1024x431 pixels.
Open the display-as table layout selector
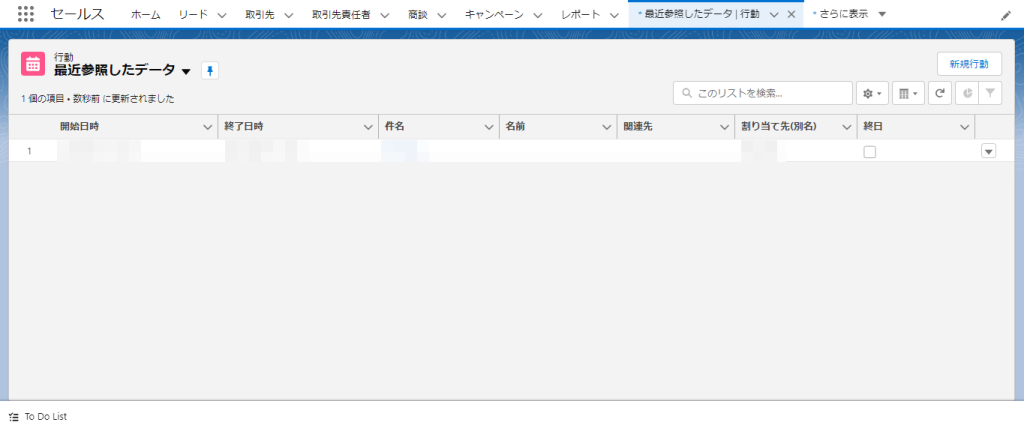click(908, 93)
